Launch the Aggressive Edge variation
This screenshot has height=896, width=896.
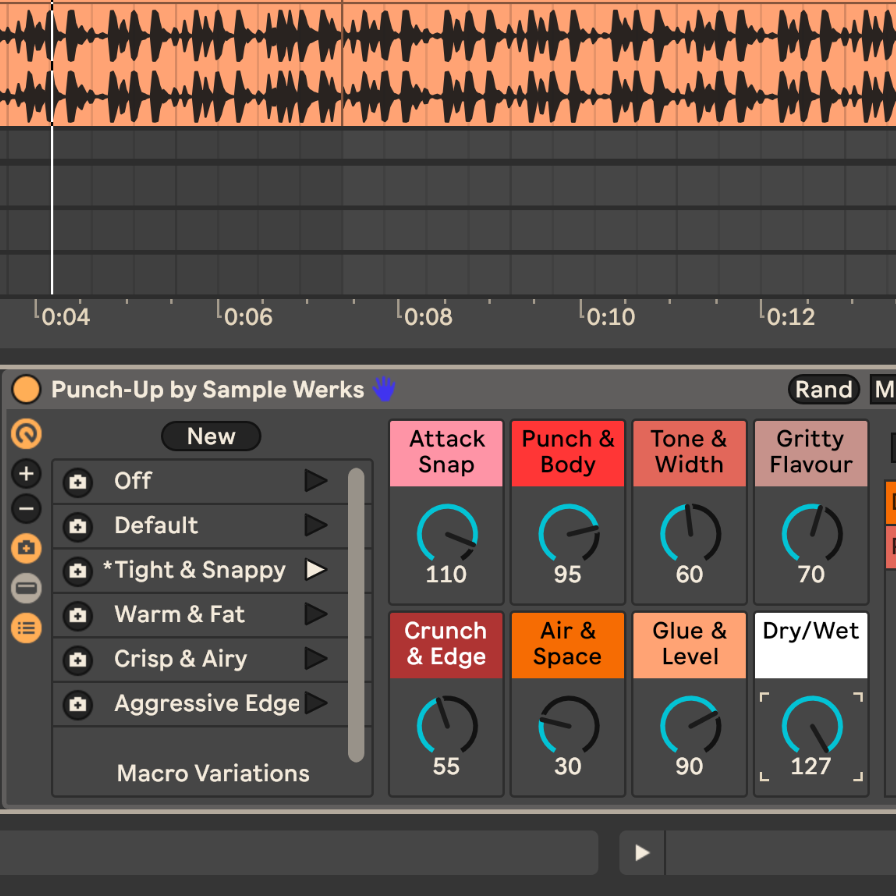point(316,703)
